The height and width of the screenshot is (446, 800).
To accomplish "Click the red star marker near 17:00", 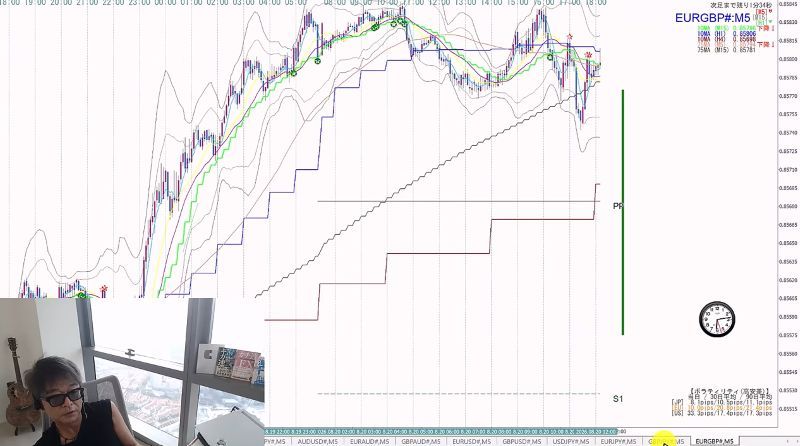I will point(570,37).
